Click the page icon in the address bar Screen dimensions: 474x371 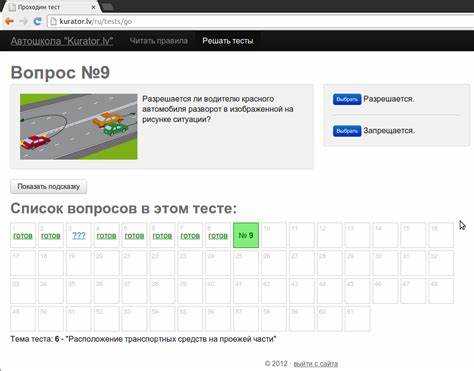(x=53, y=22)
